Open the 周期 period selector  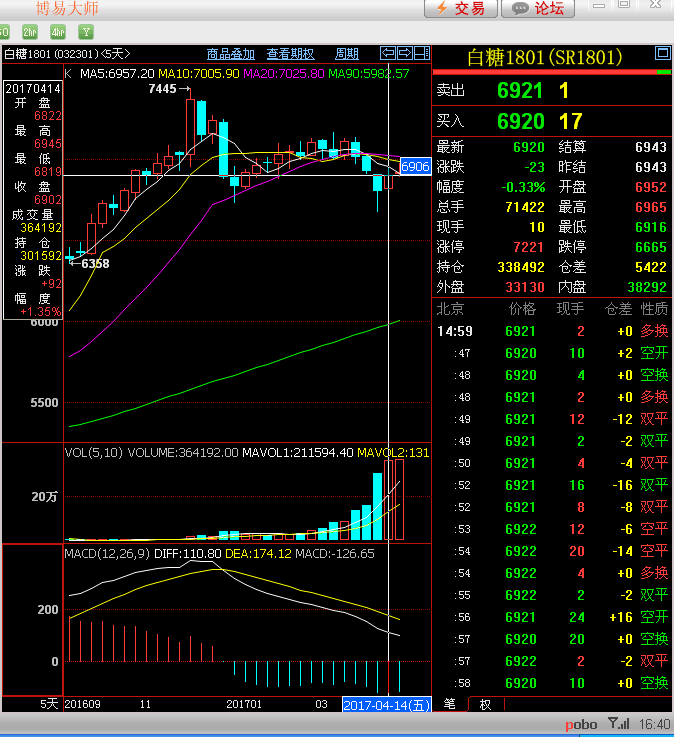(x=346, y=54)
